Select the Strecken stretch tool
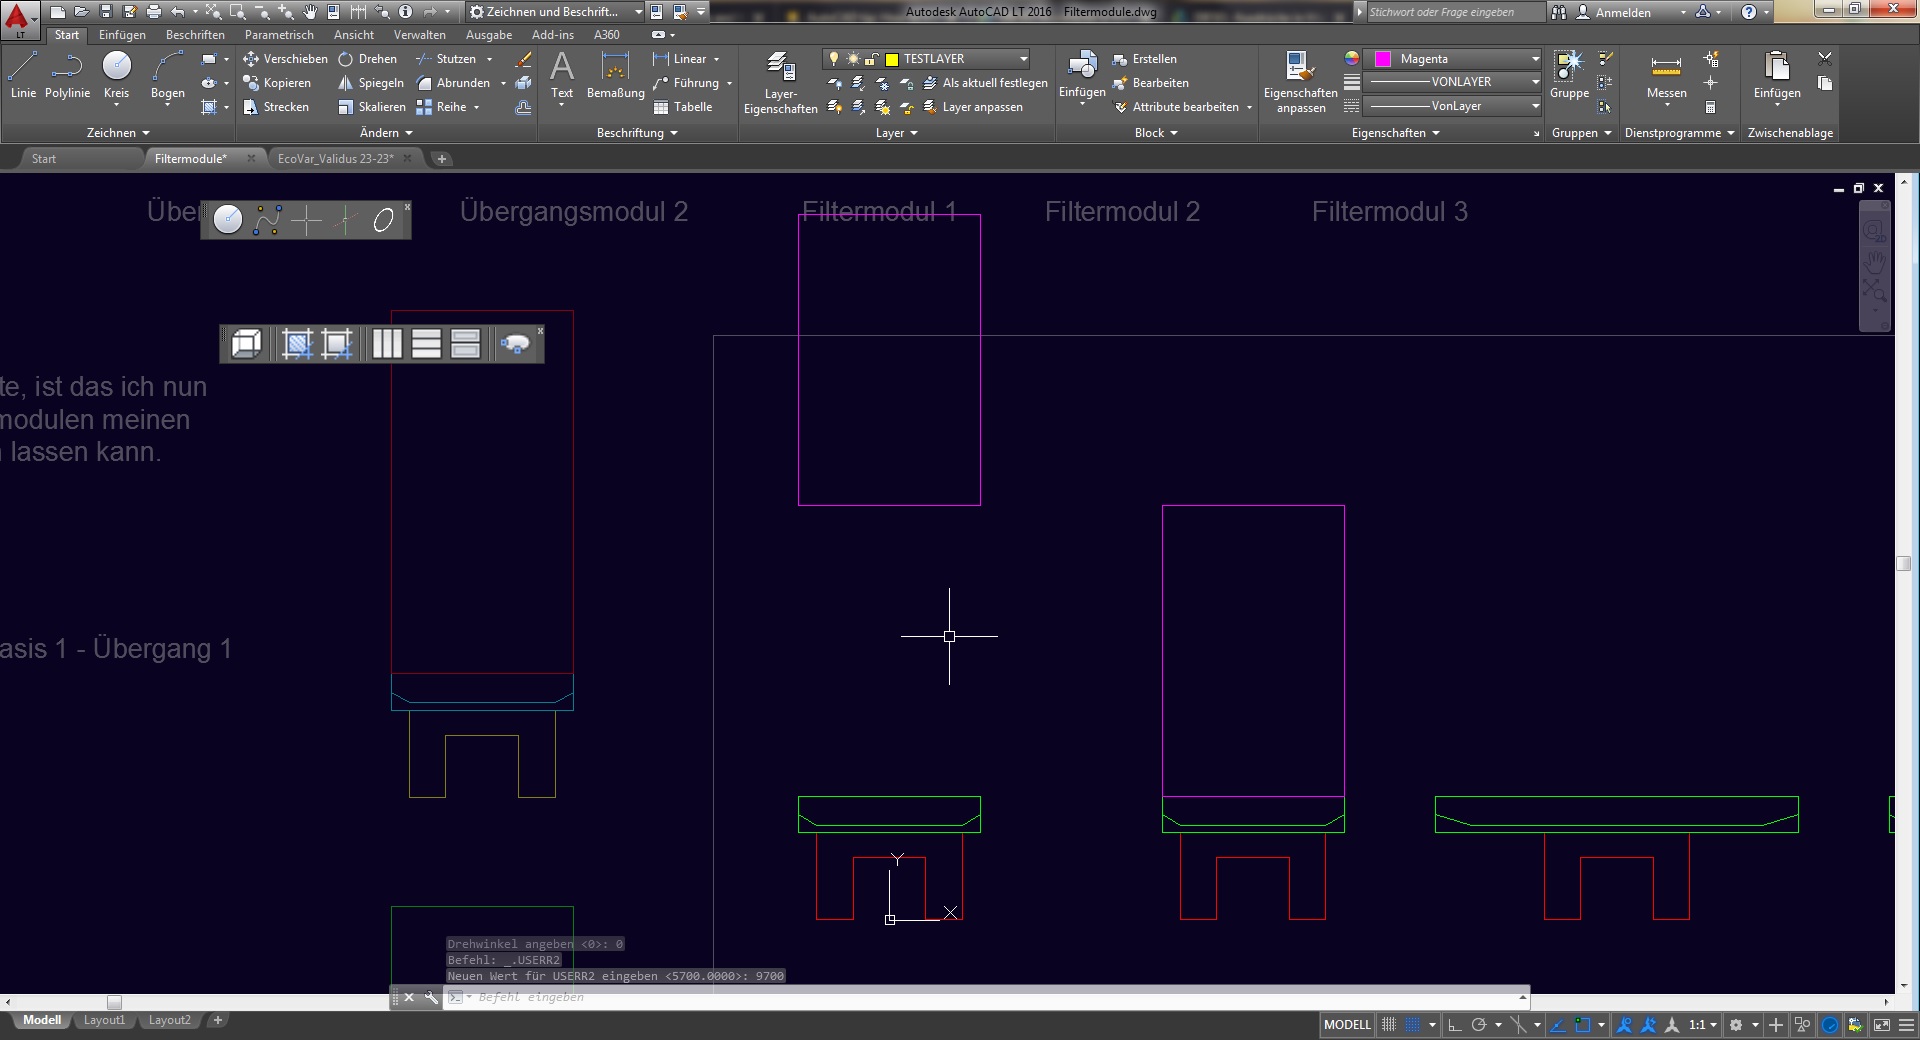Image resolution: width=1920 pixels, height=1040 pixels. (x=276, y=107)
